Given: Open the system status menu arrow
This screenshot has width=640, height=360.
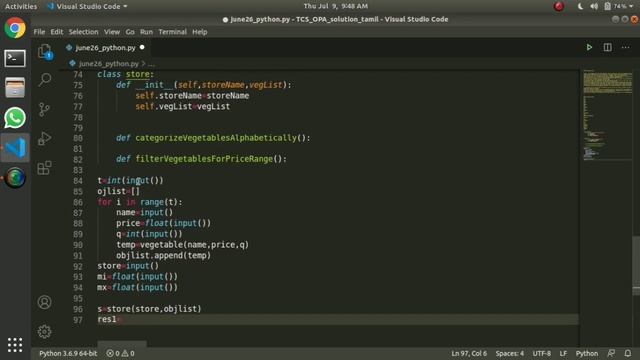Looking at the screenshot, I should click(x=631, y=6).
